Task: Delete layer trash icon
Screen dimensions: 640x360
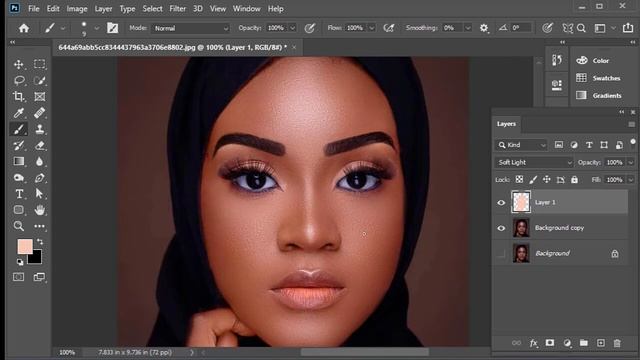Action: (x=617, y=343)
